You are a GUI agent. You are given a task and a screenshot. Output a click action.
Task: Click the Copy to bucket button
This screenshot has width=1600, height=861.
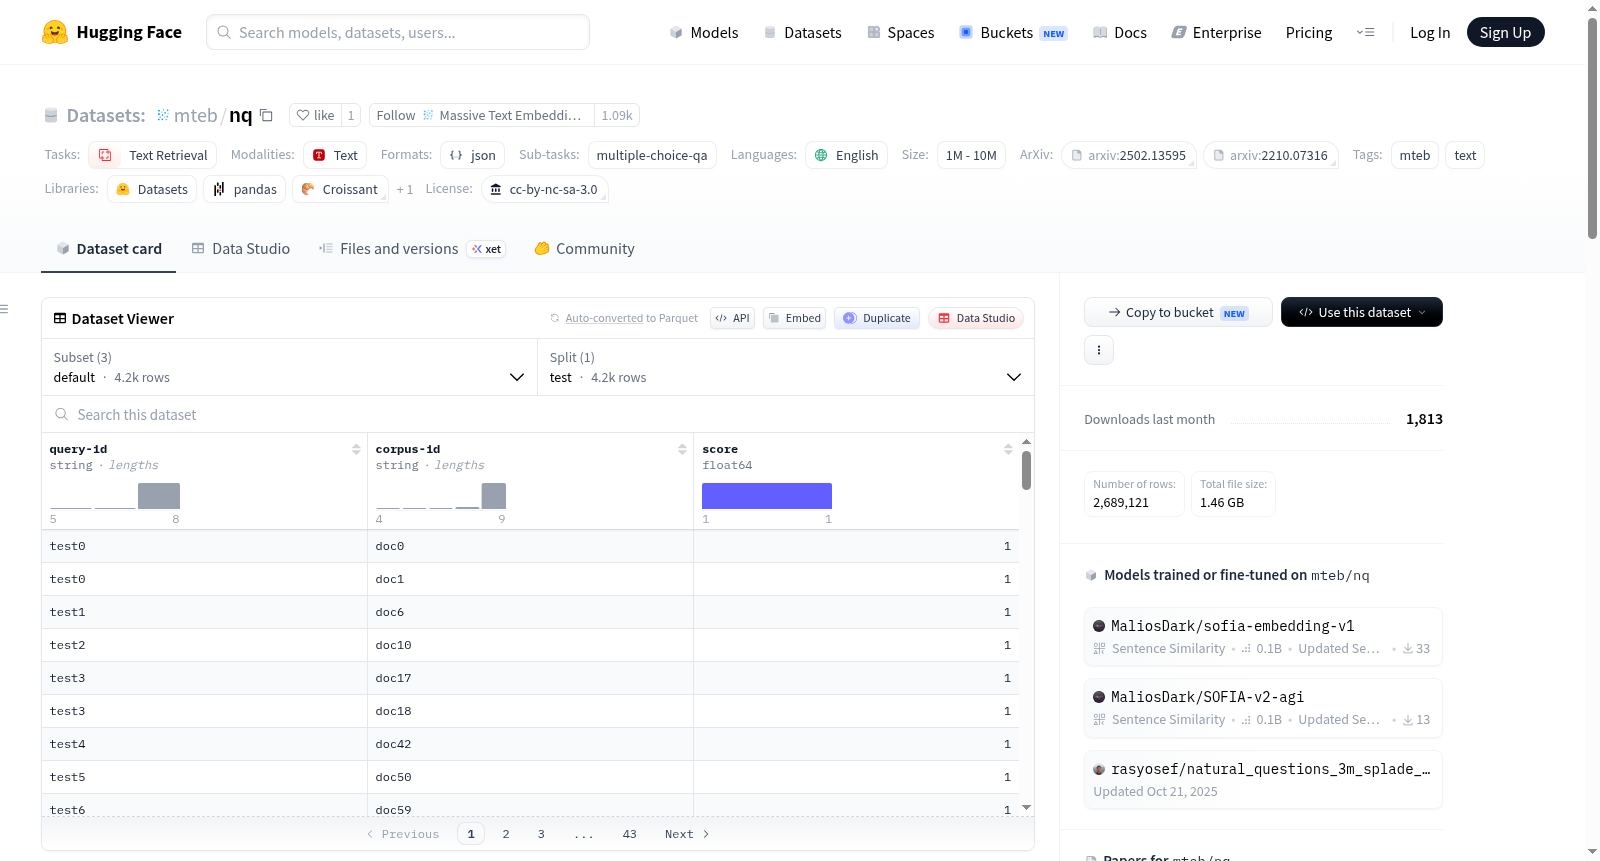click(x=1178, y=312)
